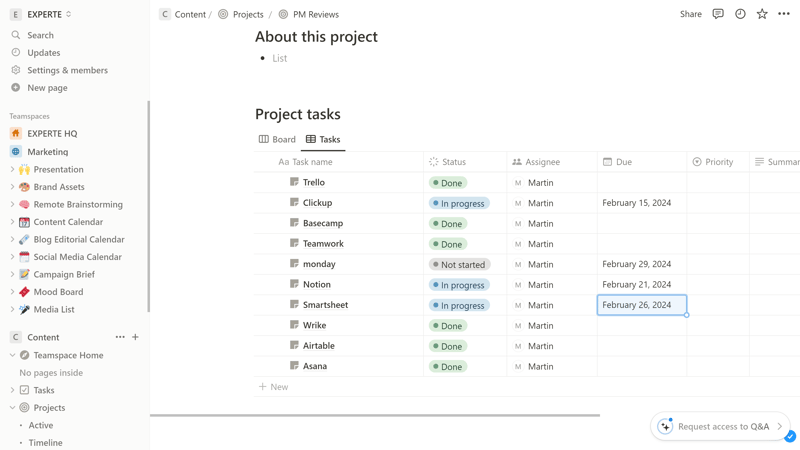Expand the Blog Editorial Calendar page
The height and width of the screenshot is (450, 800).
[x=12, y=239]
